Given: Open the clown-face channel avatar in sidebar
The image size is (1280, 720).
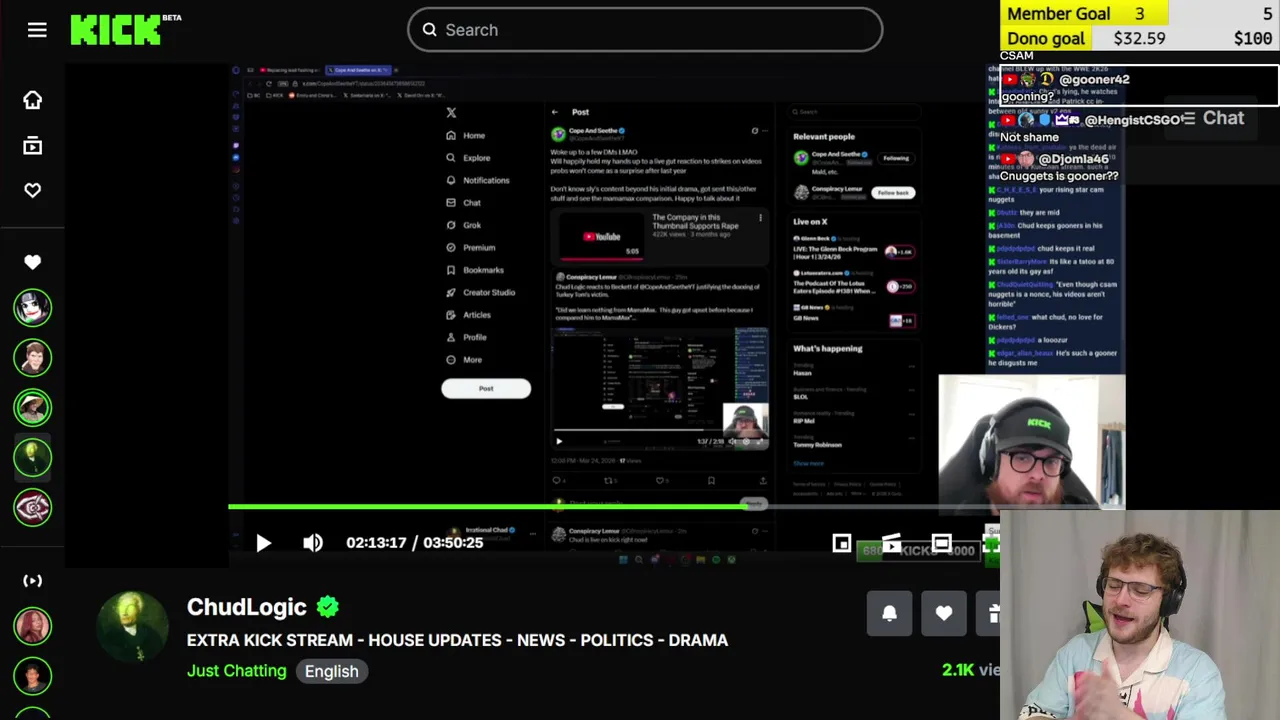Looking at the screenshot, I should [33, 308].
